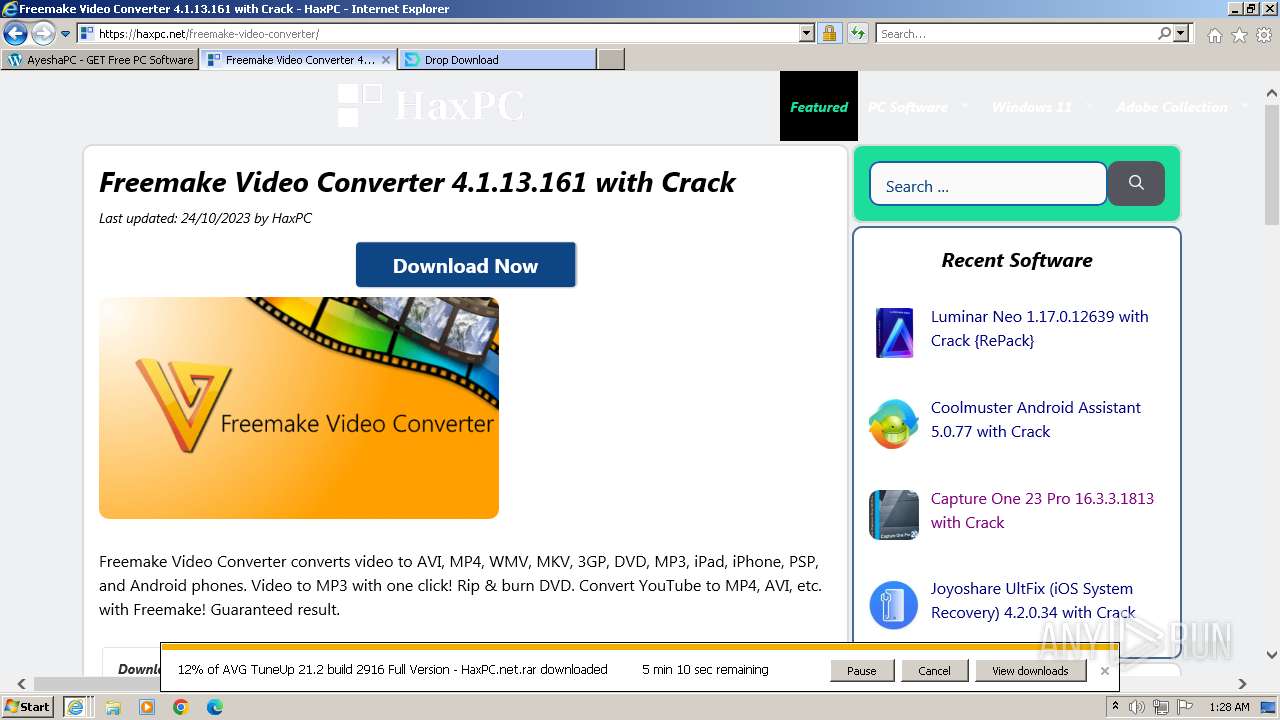Open the Windows 11 menu

[x=1031, y=107]
